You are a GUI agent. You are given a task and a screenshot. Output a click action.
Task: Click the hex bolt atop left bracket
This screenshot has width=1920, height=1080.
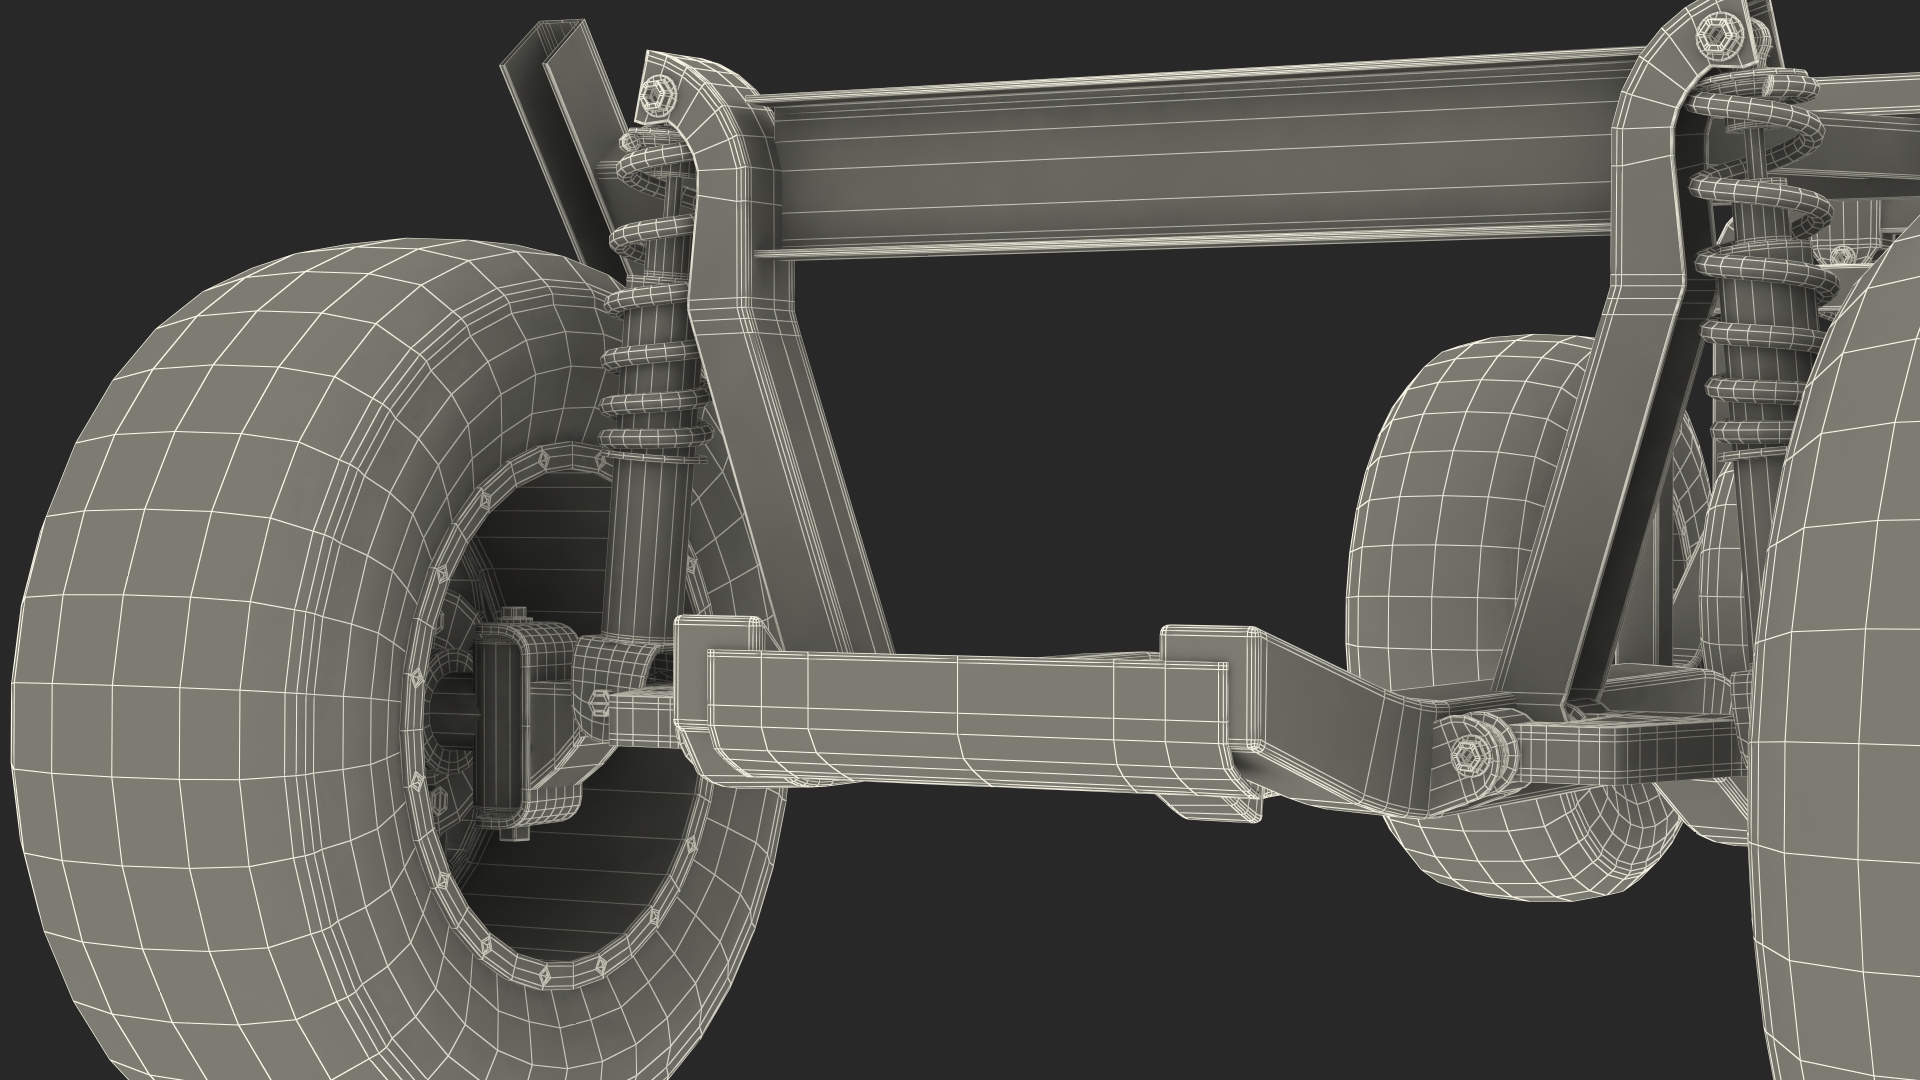657,95
